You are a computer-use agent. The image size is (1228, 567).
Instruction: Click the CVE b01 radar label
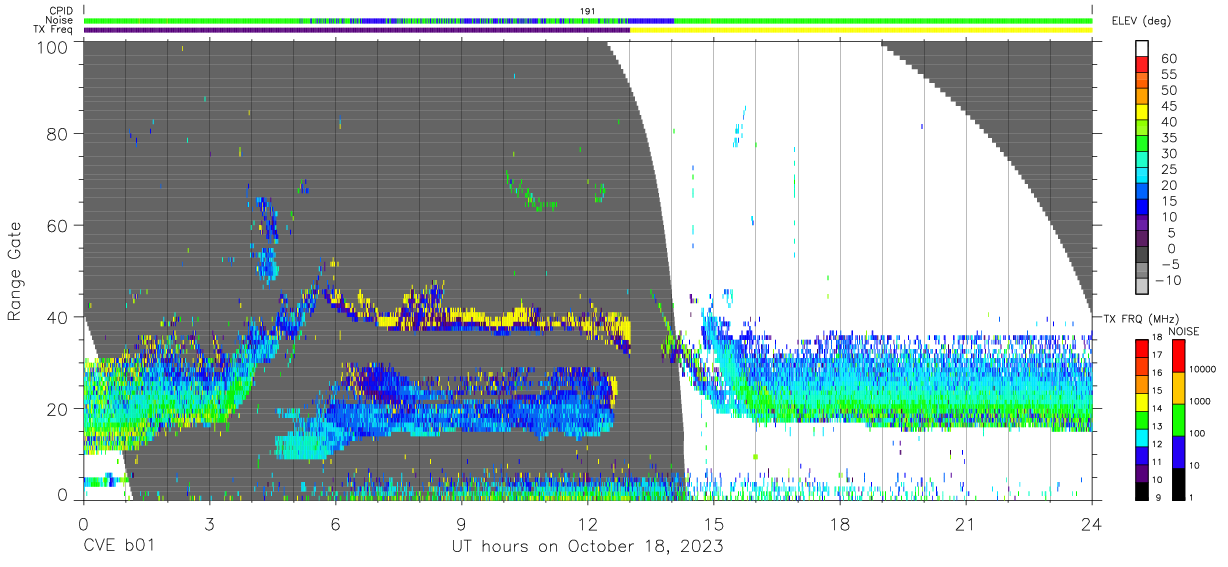pyautogui.click(x=119, y=548)
